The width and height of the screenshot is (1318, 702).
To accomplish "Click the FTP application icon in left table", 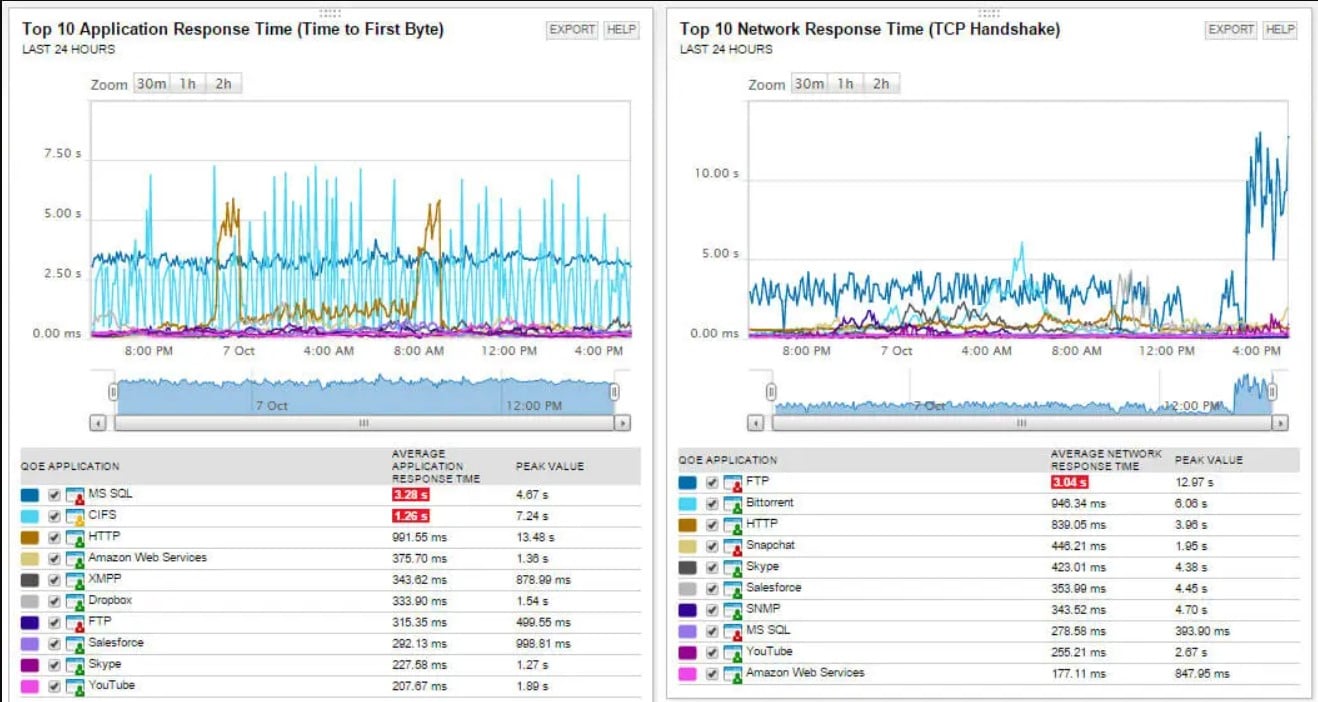I will [75, 622].
